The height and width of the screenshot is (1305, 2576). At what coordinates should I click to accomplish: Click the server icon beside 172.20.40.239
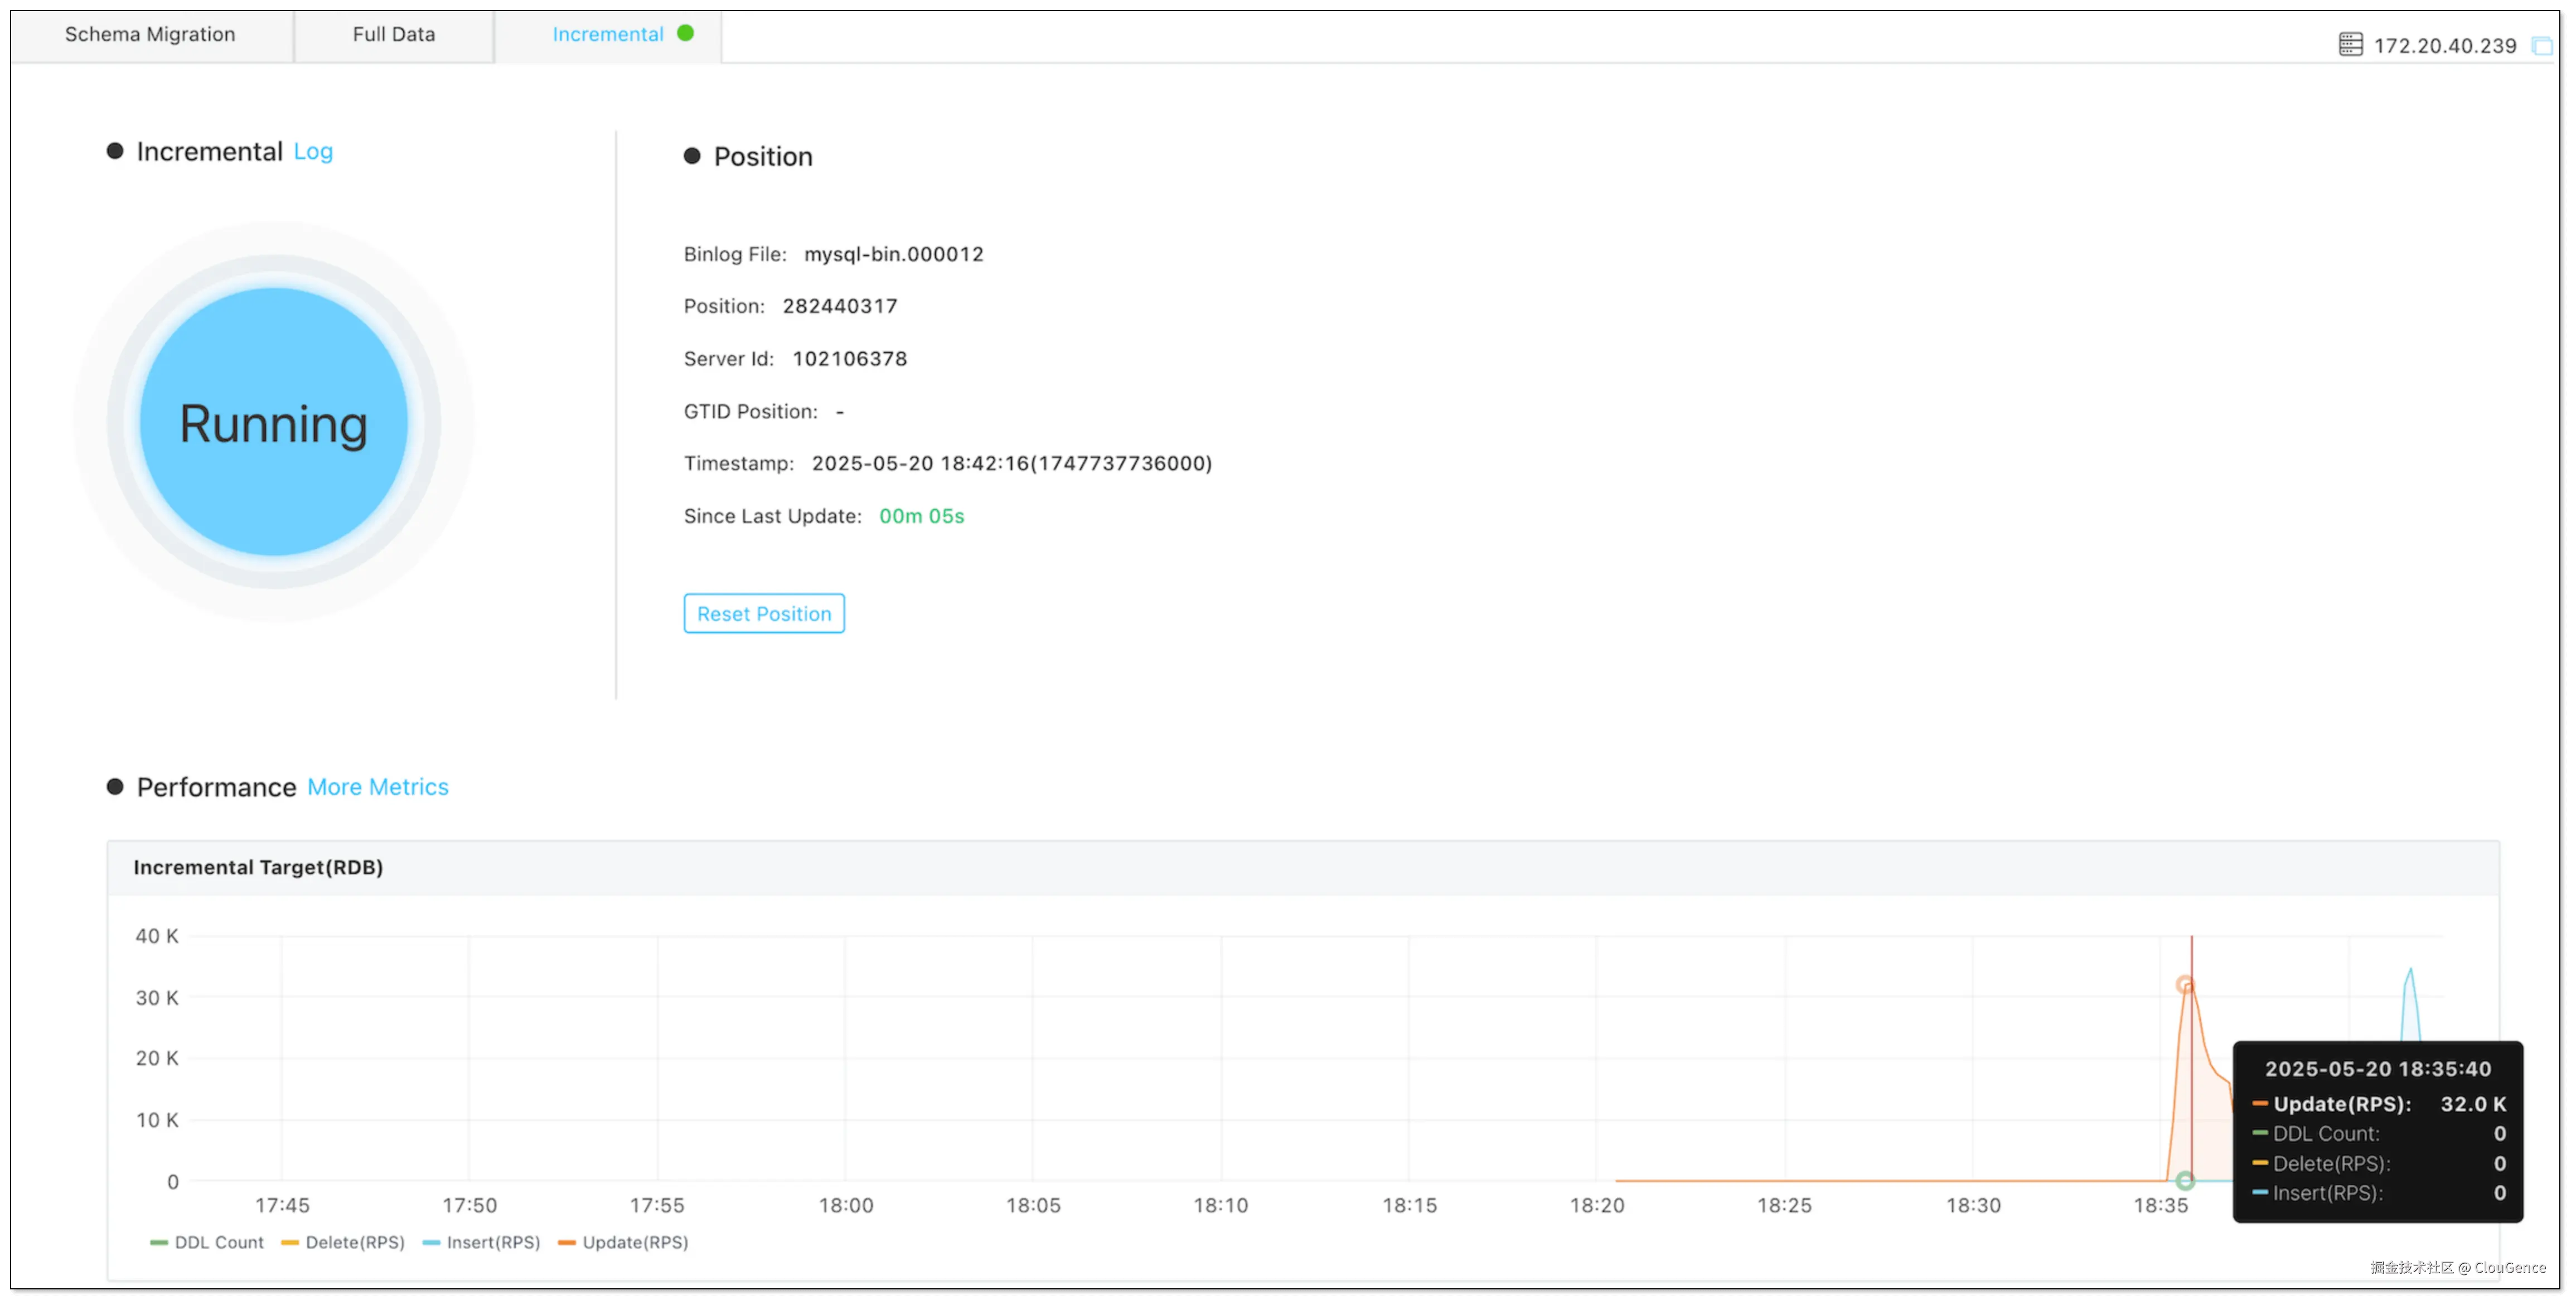[2350, 44]
